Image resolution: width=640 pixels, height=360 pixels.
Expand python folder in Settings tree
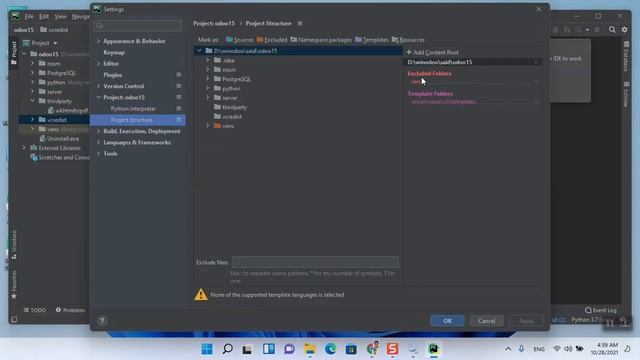pyautogui.click(x=207, y=88)
